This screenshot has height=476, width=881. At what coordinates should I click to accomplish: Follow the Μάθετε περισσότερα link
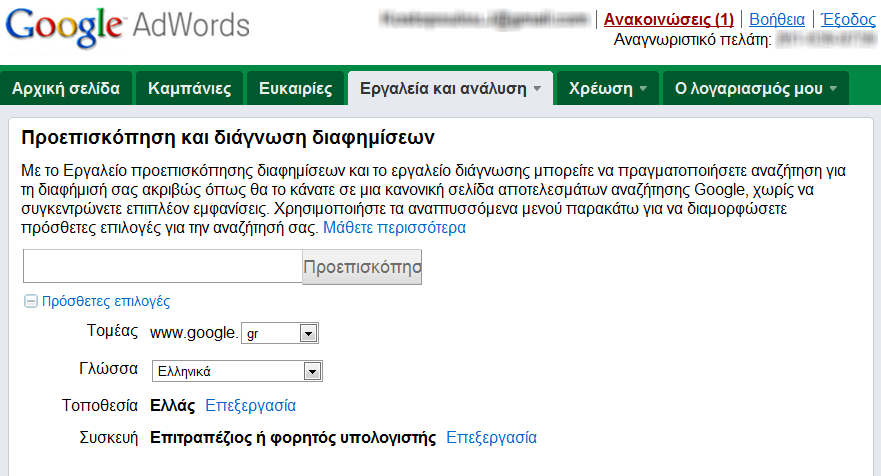pyautogui.click(x=394, y=228)
